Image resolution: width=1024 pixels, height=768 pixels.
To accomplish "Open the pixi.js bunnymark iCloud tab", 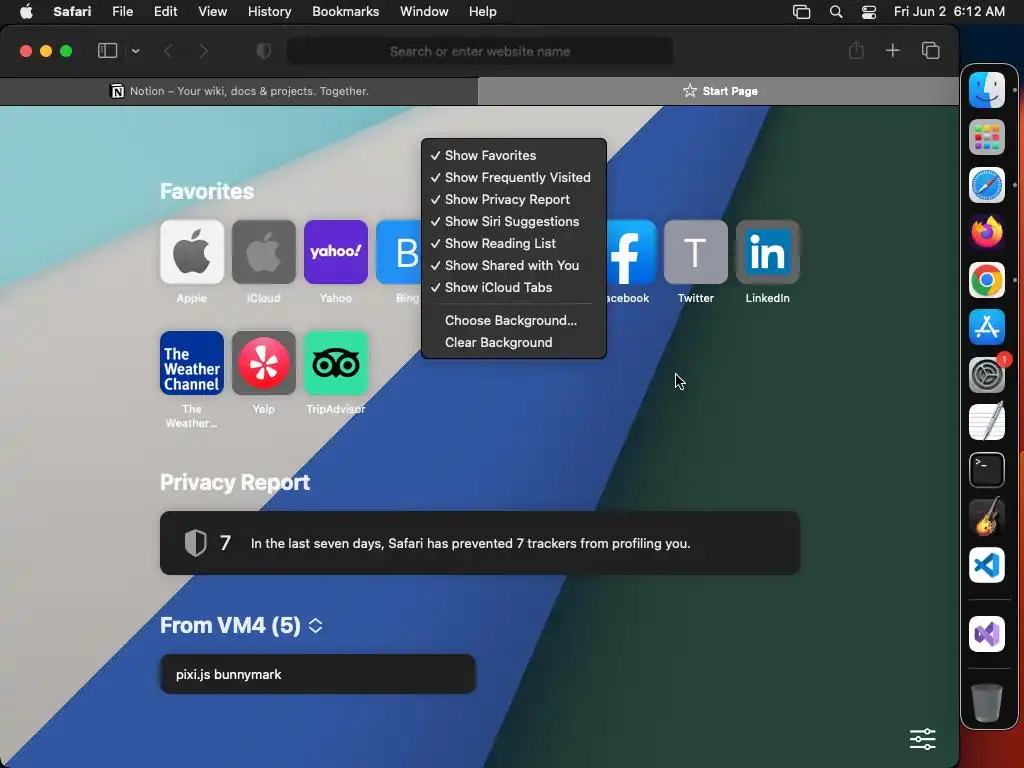I will 318,675.
